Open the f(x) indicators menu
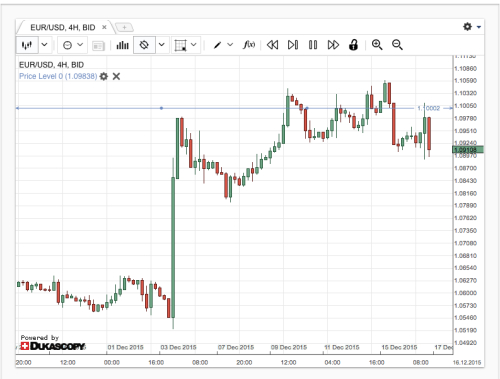This screenshot has width=500, height=379. pyautogui.click(x=249, y=44)
